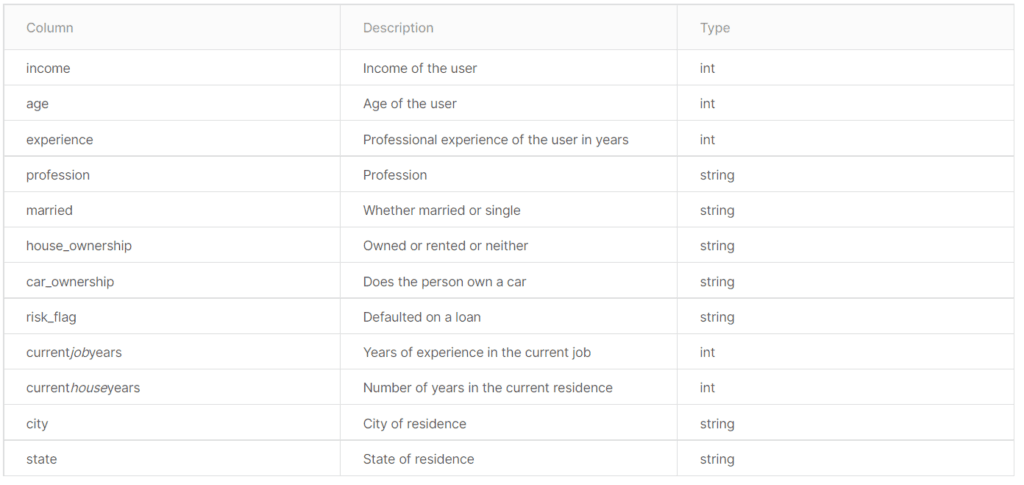The image size is (1024, 485).
Task: Click the 'Age of the user' description
Action: tap(410, 104)
